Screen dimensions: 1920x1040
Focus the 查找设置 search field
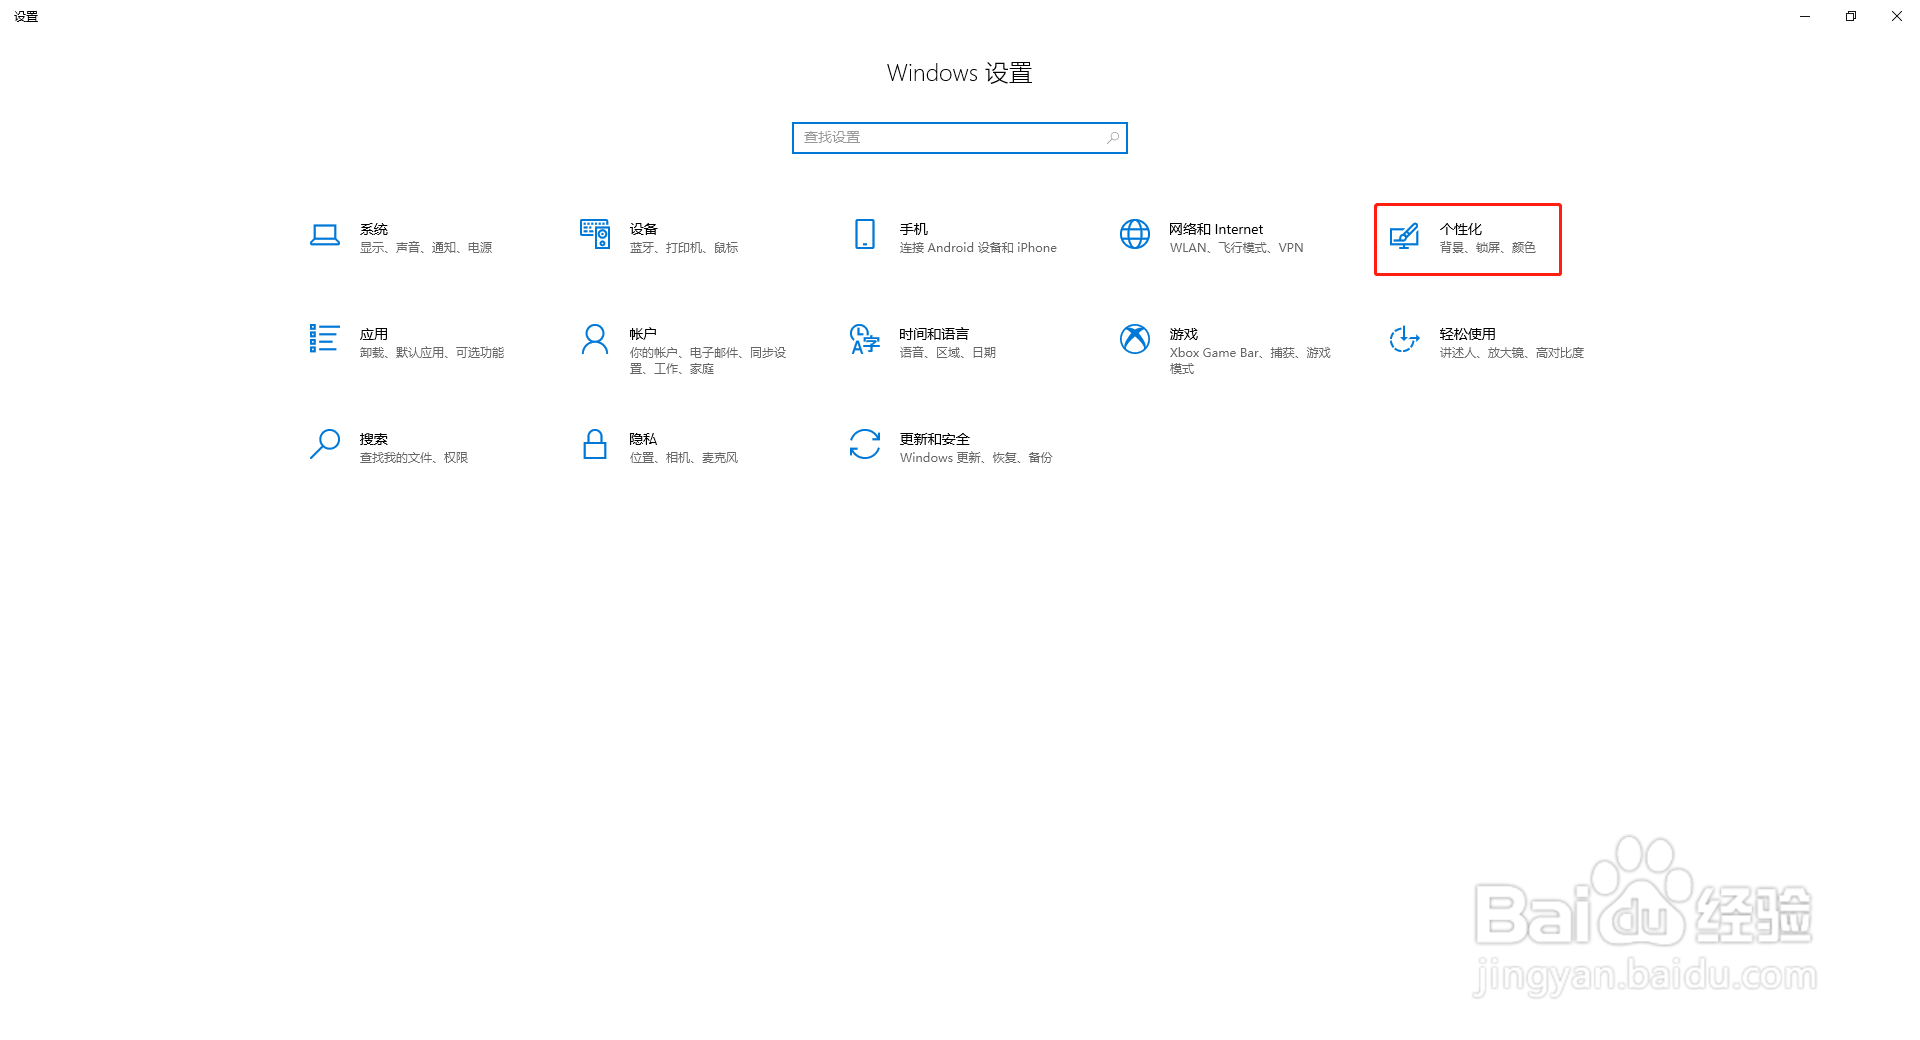click(x=960, y=138)
